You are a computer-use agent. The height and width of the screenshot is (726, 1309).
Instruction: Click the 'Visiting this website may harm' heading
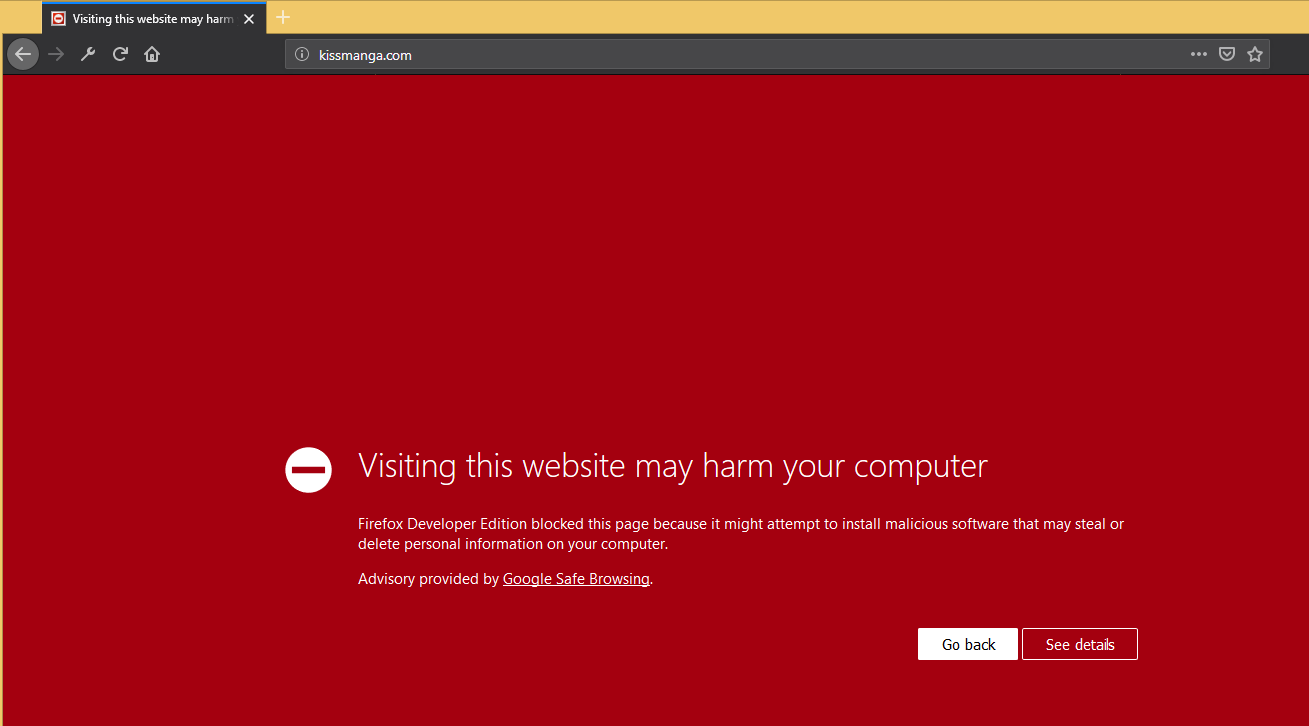pos(673,466)
